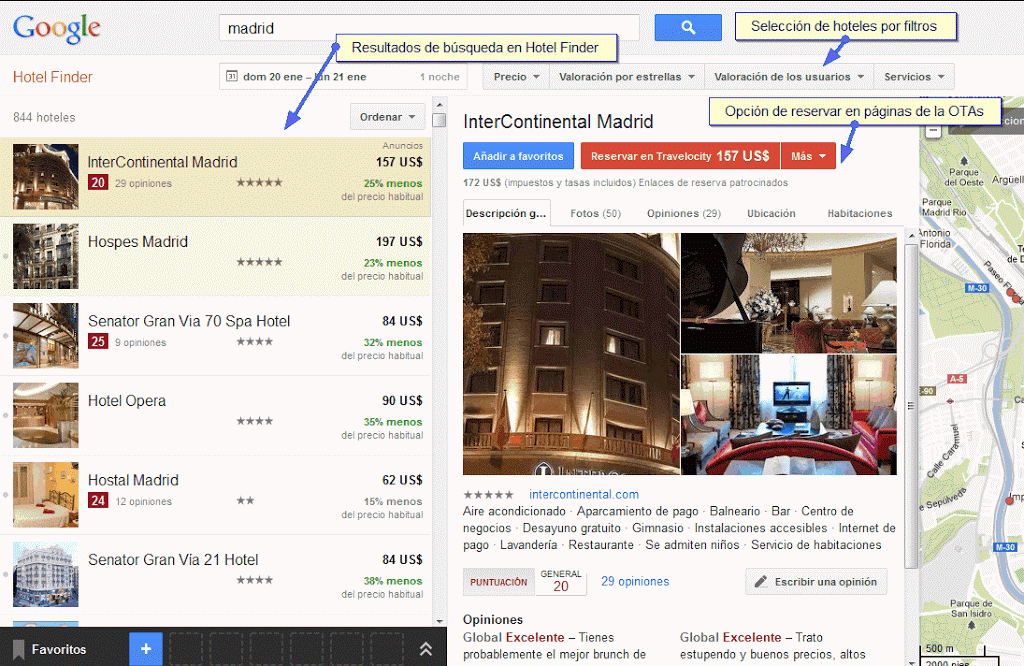Open the 29 opiniones link next to score
Image resolution: width=1024 pixels, height=666 pixels.
coord(635,581)
